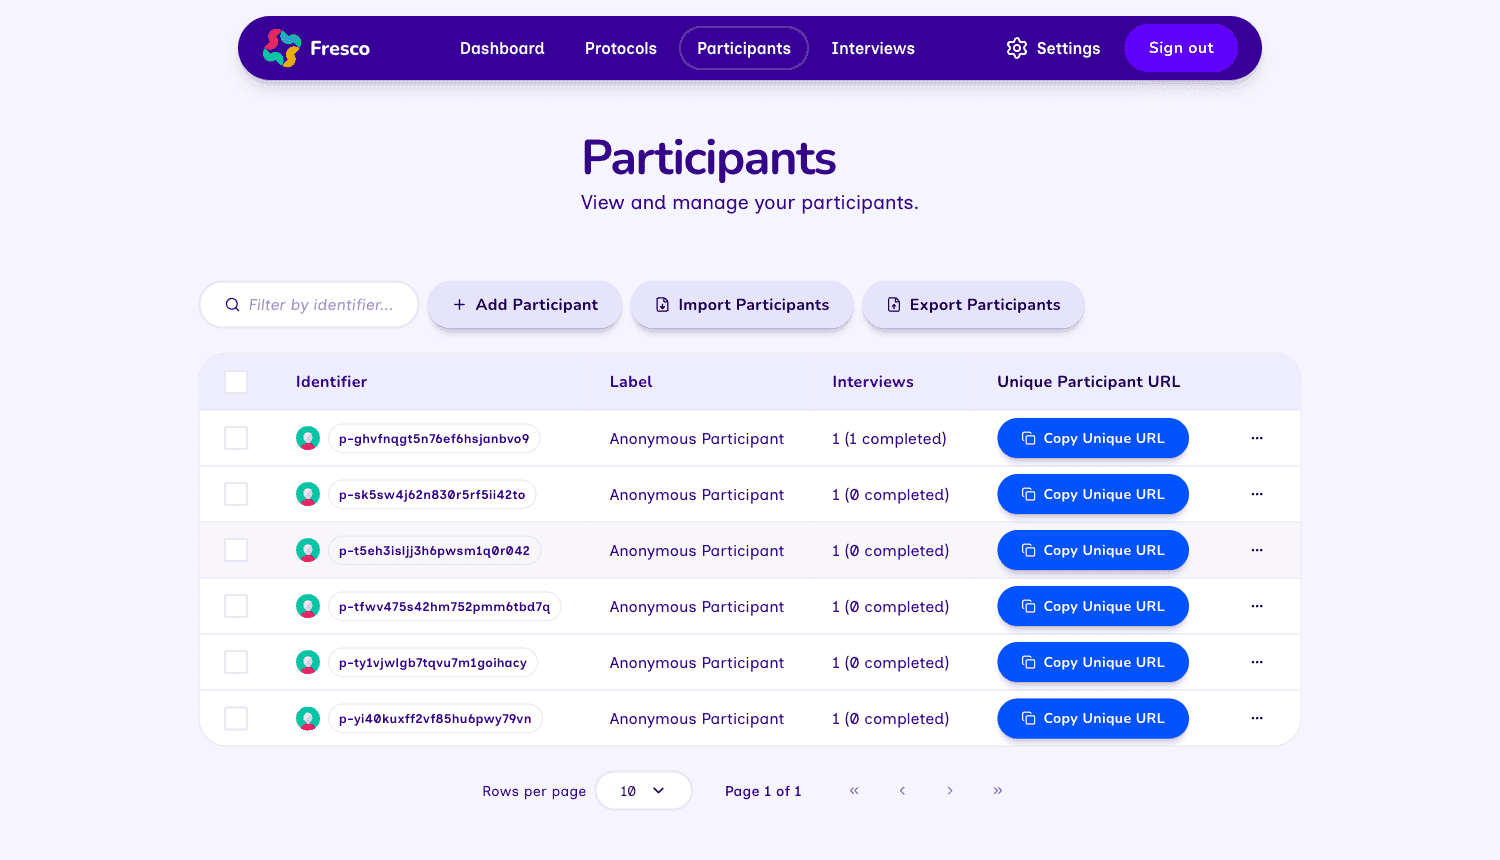Click the 'Page 1 of 1' text
1500x860 pixels.
(x=763, y=791)
